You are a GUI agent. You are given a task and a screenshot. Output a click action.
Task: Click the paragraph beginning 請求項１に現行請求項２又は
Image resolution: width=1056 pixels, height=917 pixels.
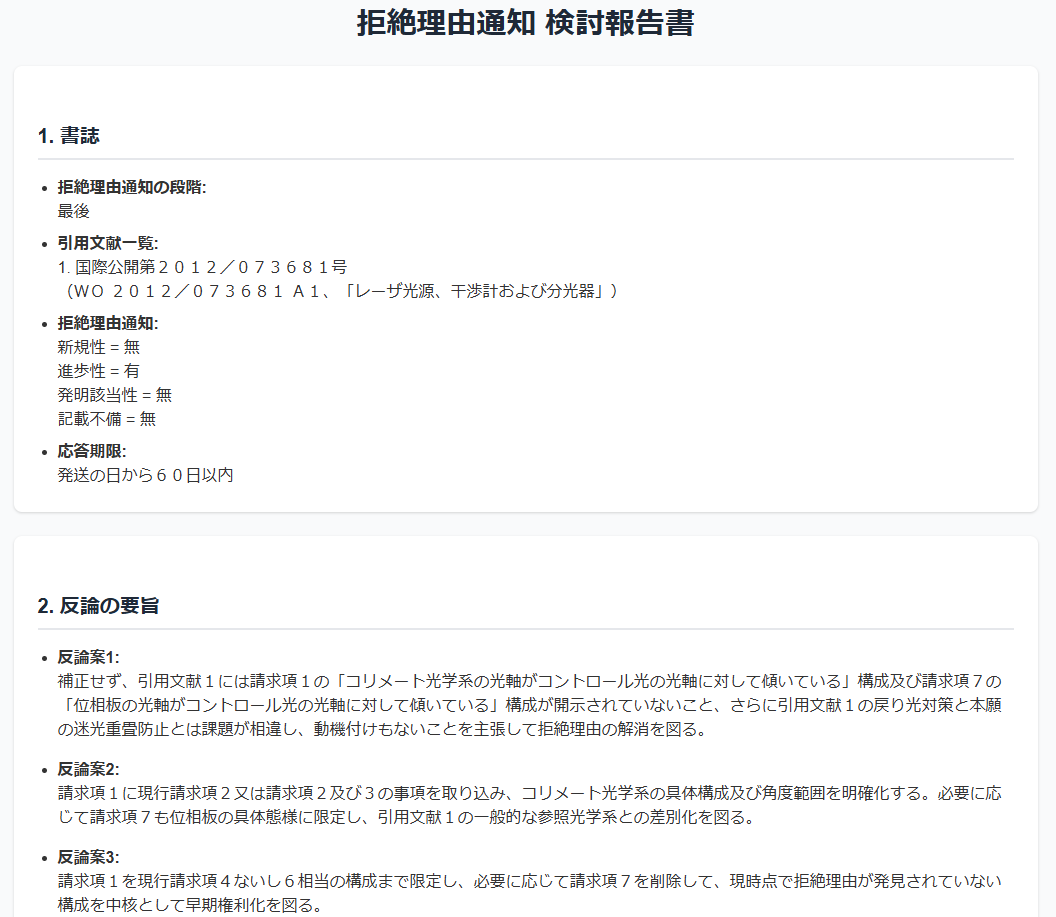[530, 805]
